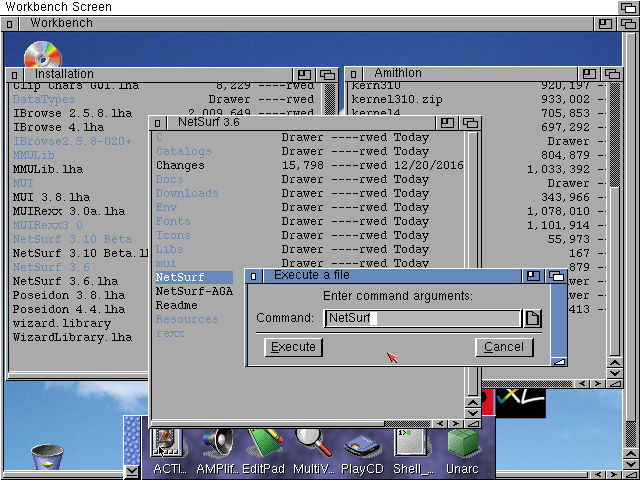This screenshot has width=640, height=480.
Task: Select MUIRexx 3.0a.lha in Installation window
Action: (x=69, y=211)
